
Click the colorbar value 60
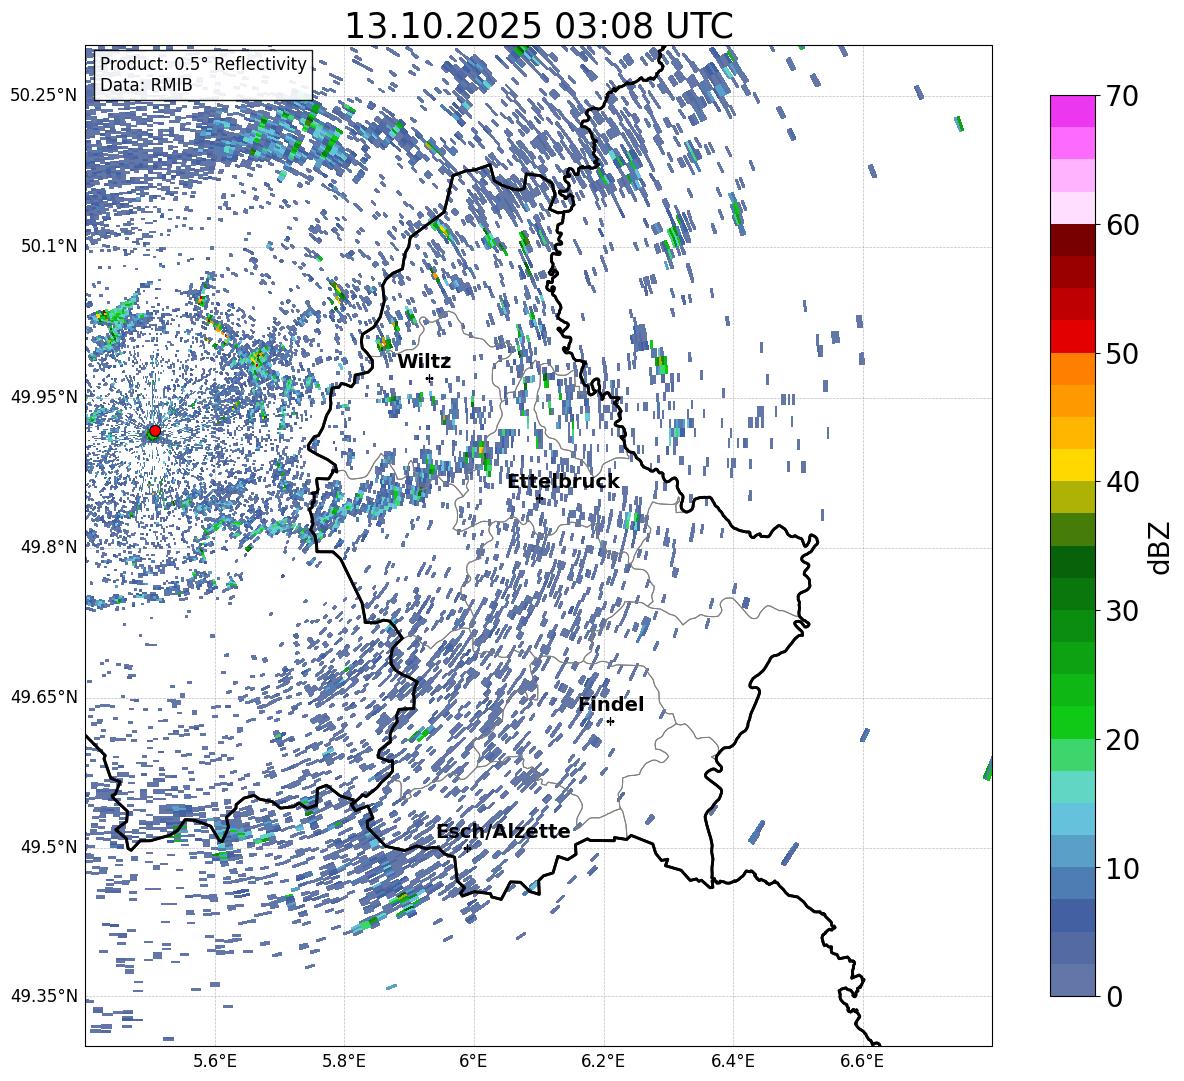coord(1123,225)
